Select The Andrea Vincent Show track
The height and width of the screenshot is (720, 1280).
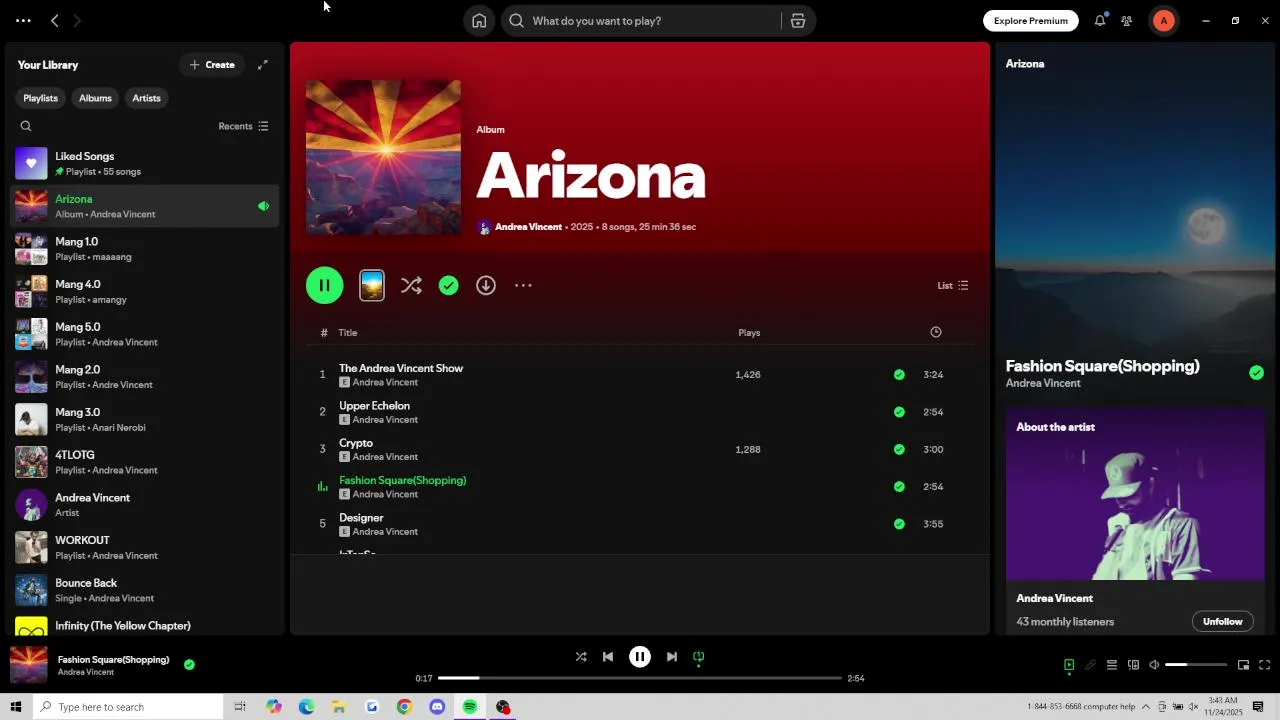[x=401, y=368]
